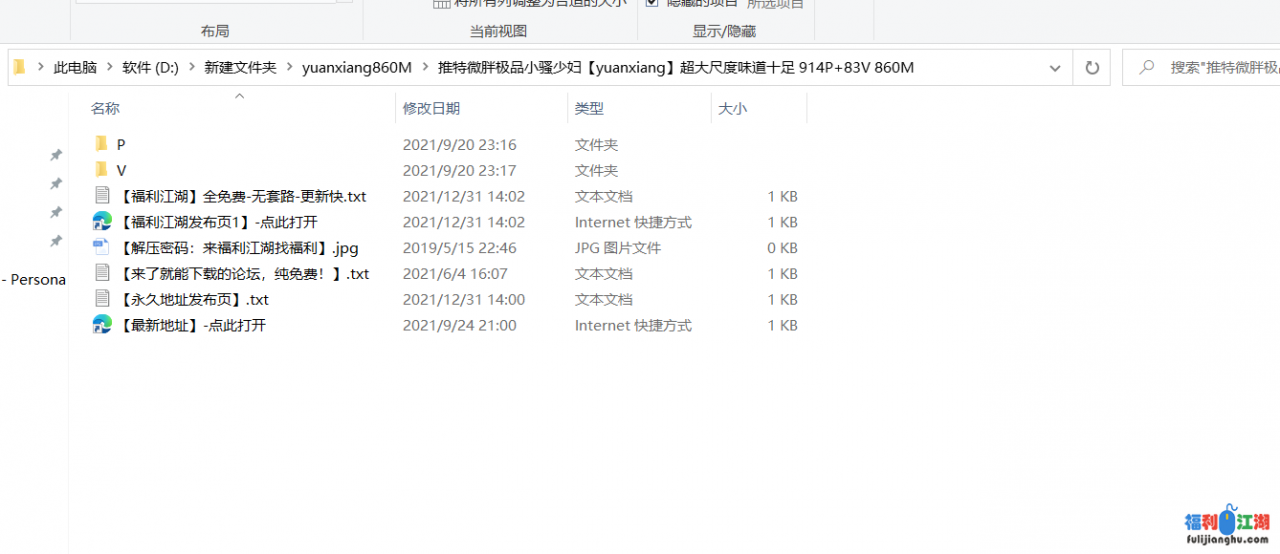Expand the chevron after 此电脑 in the path
Viewport: 1280px width, 554px height.
110,68
